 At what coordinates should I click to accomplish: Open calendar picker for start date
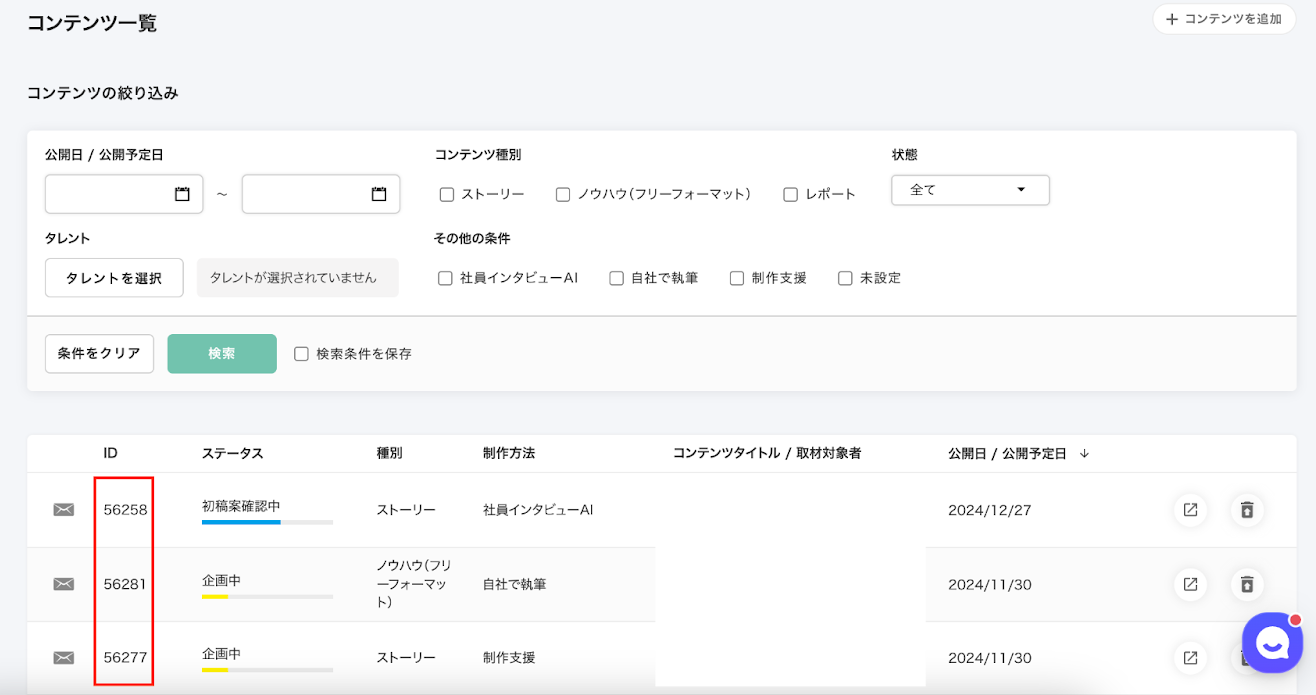coord(182,194)
